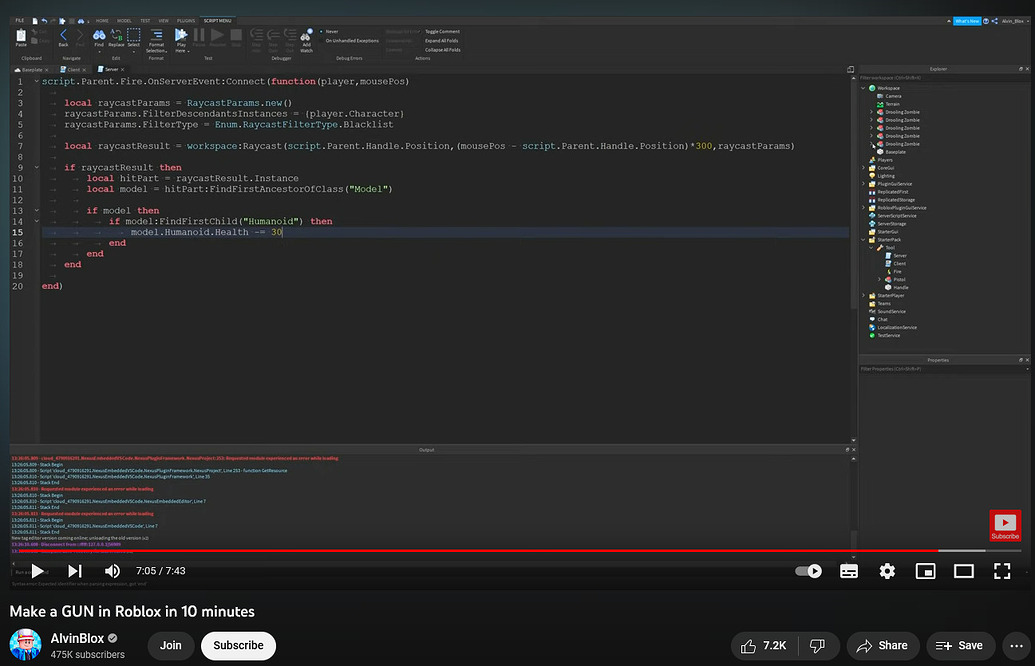
Task: Toggle subtitles/closed captions
Action: 849,571
